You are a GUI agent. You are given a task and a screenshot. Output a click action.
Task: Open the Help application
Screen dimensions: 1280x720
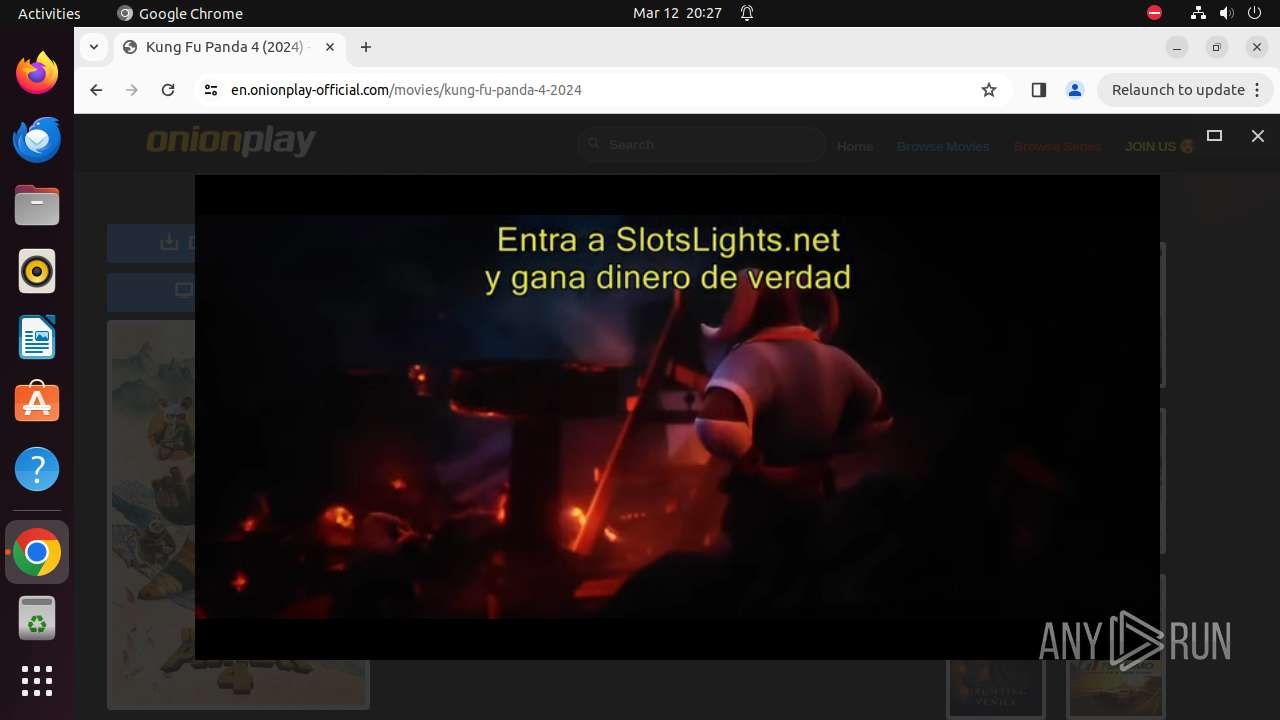tap(37, 469)
